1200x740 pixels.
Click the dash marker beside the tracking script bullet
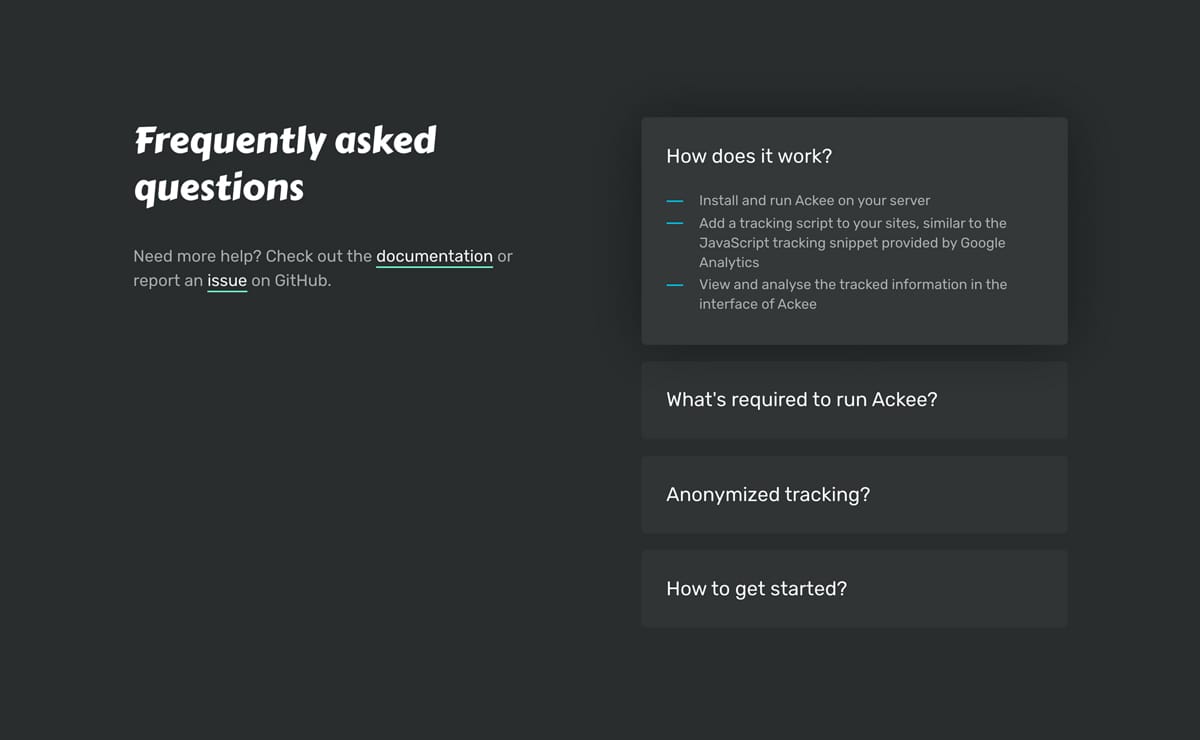tap(674, 223)
